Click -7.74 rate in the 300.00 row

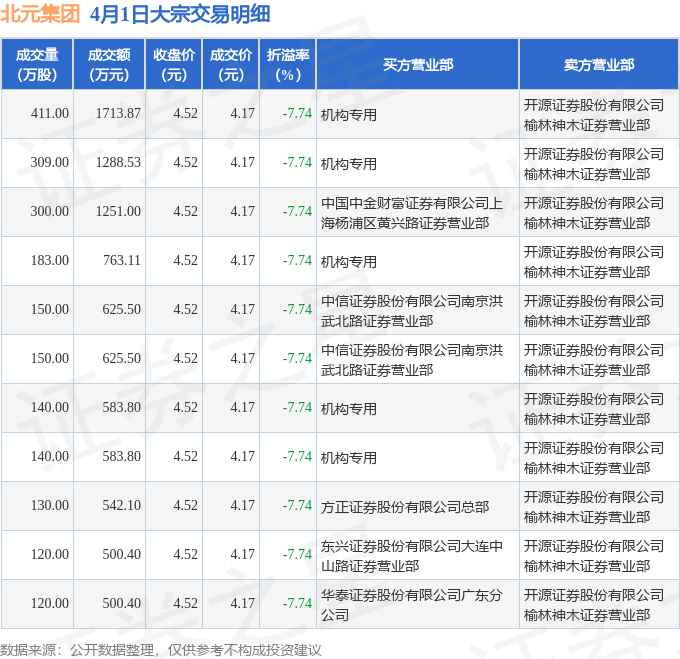pos(297,212)
